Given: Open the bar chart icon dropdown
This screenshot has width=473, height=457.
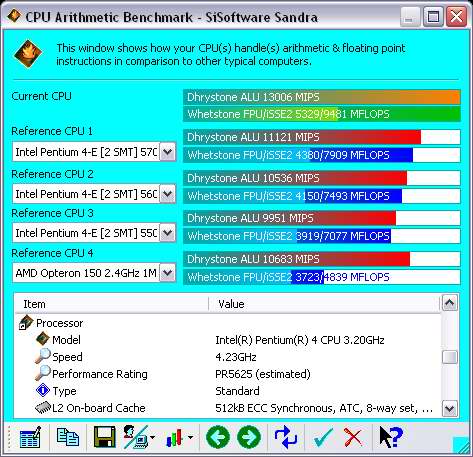Looking at the screenshot, I should pos(190,437).
